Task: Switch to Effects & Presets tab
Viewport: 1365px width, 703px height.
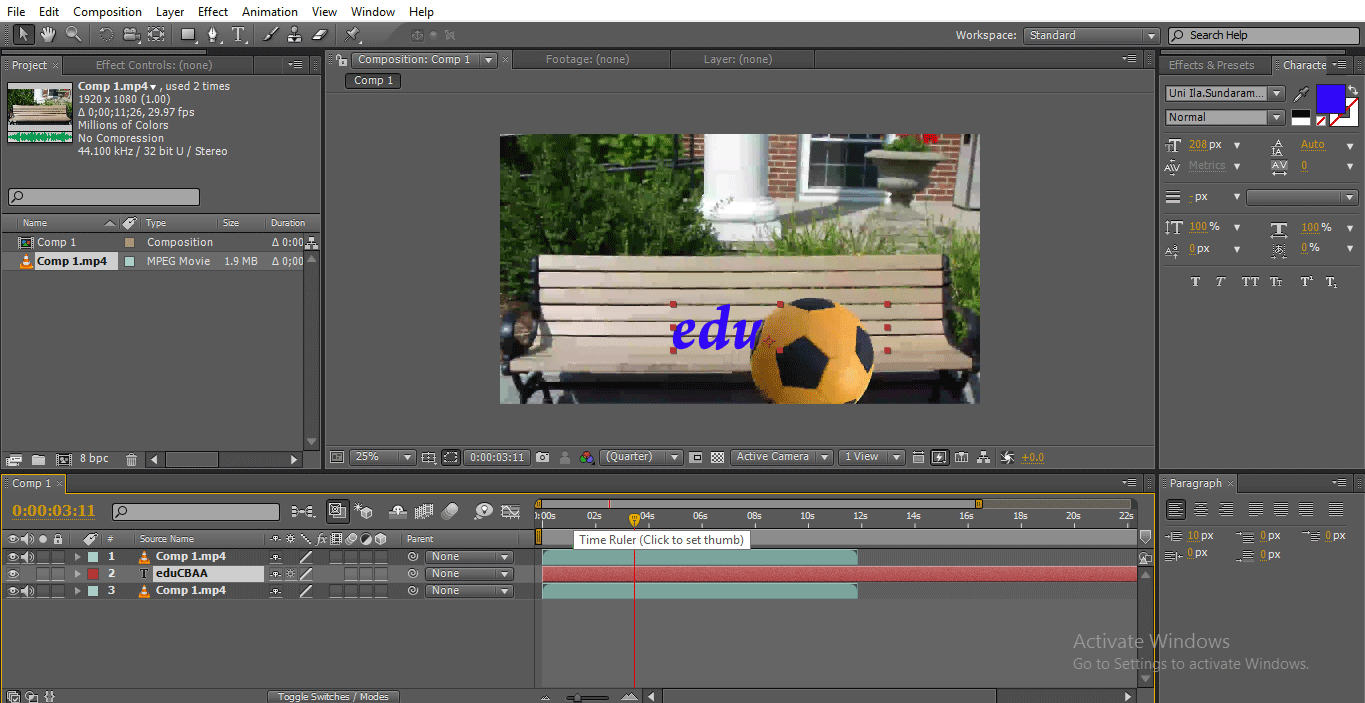Action: [1211, 65]
